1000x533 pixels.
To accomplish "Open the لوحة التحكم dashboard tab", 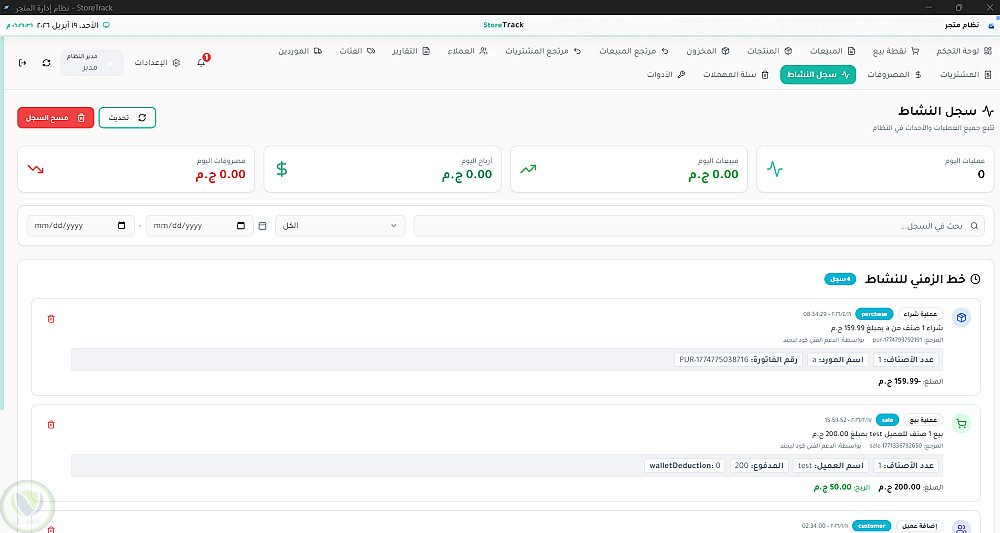I will click(x=964, y=51).
